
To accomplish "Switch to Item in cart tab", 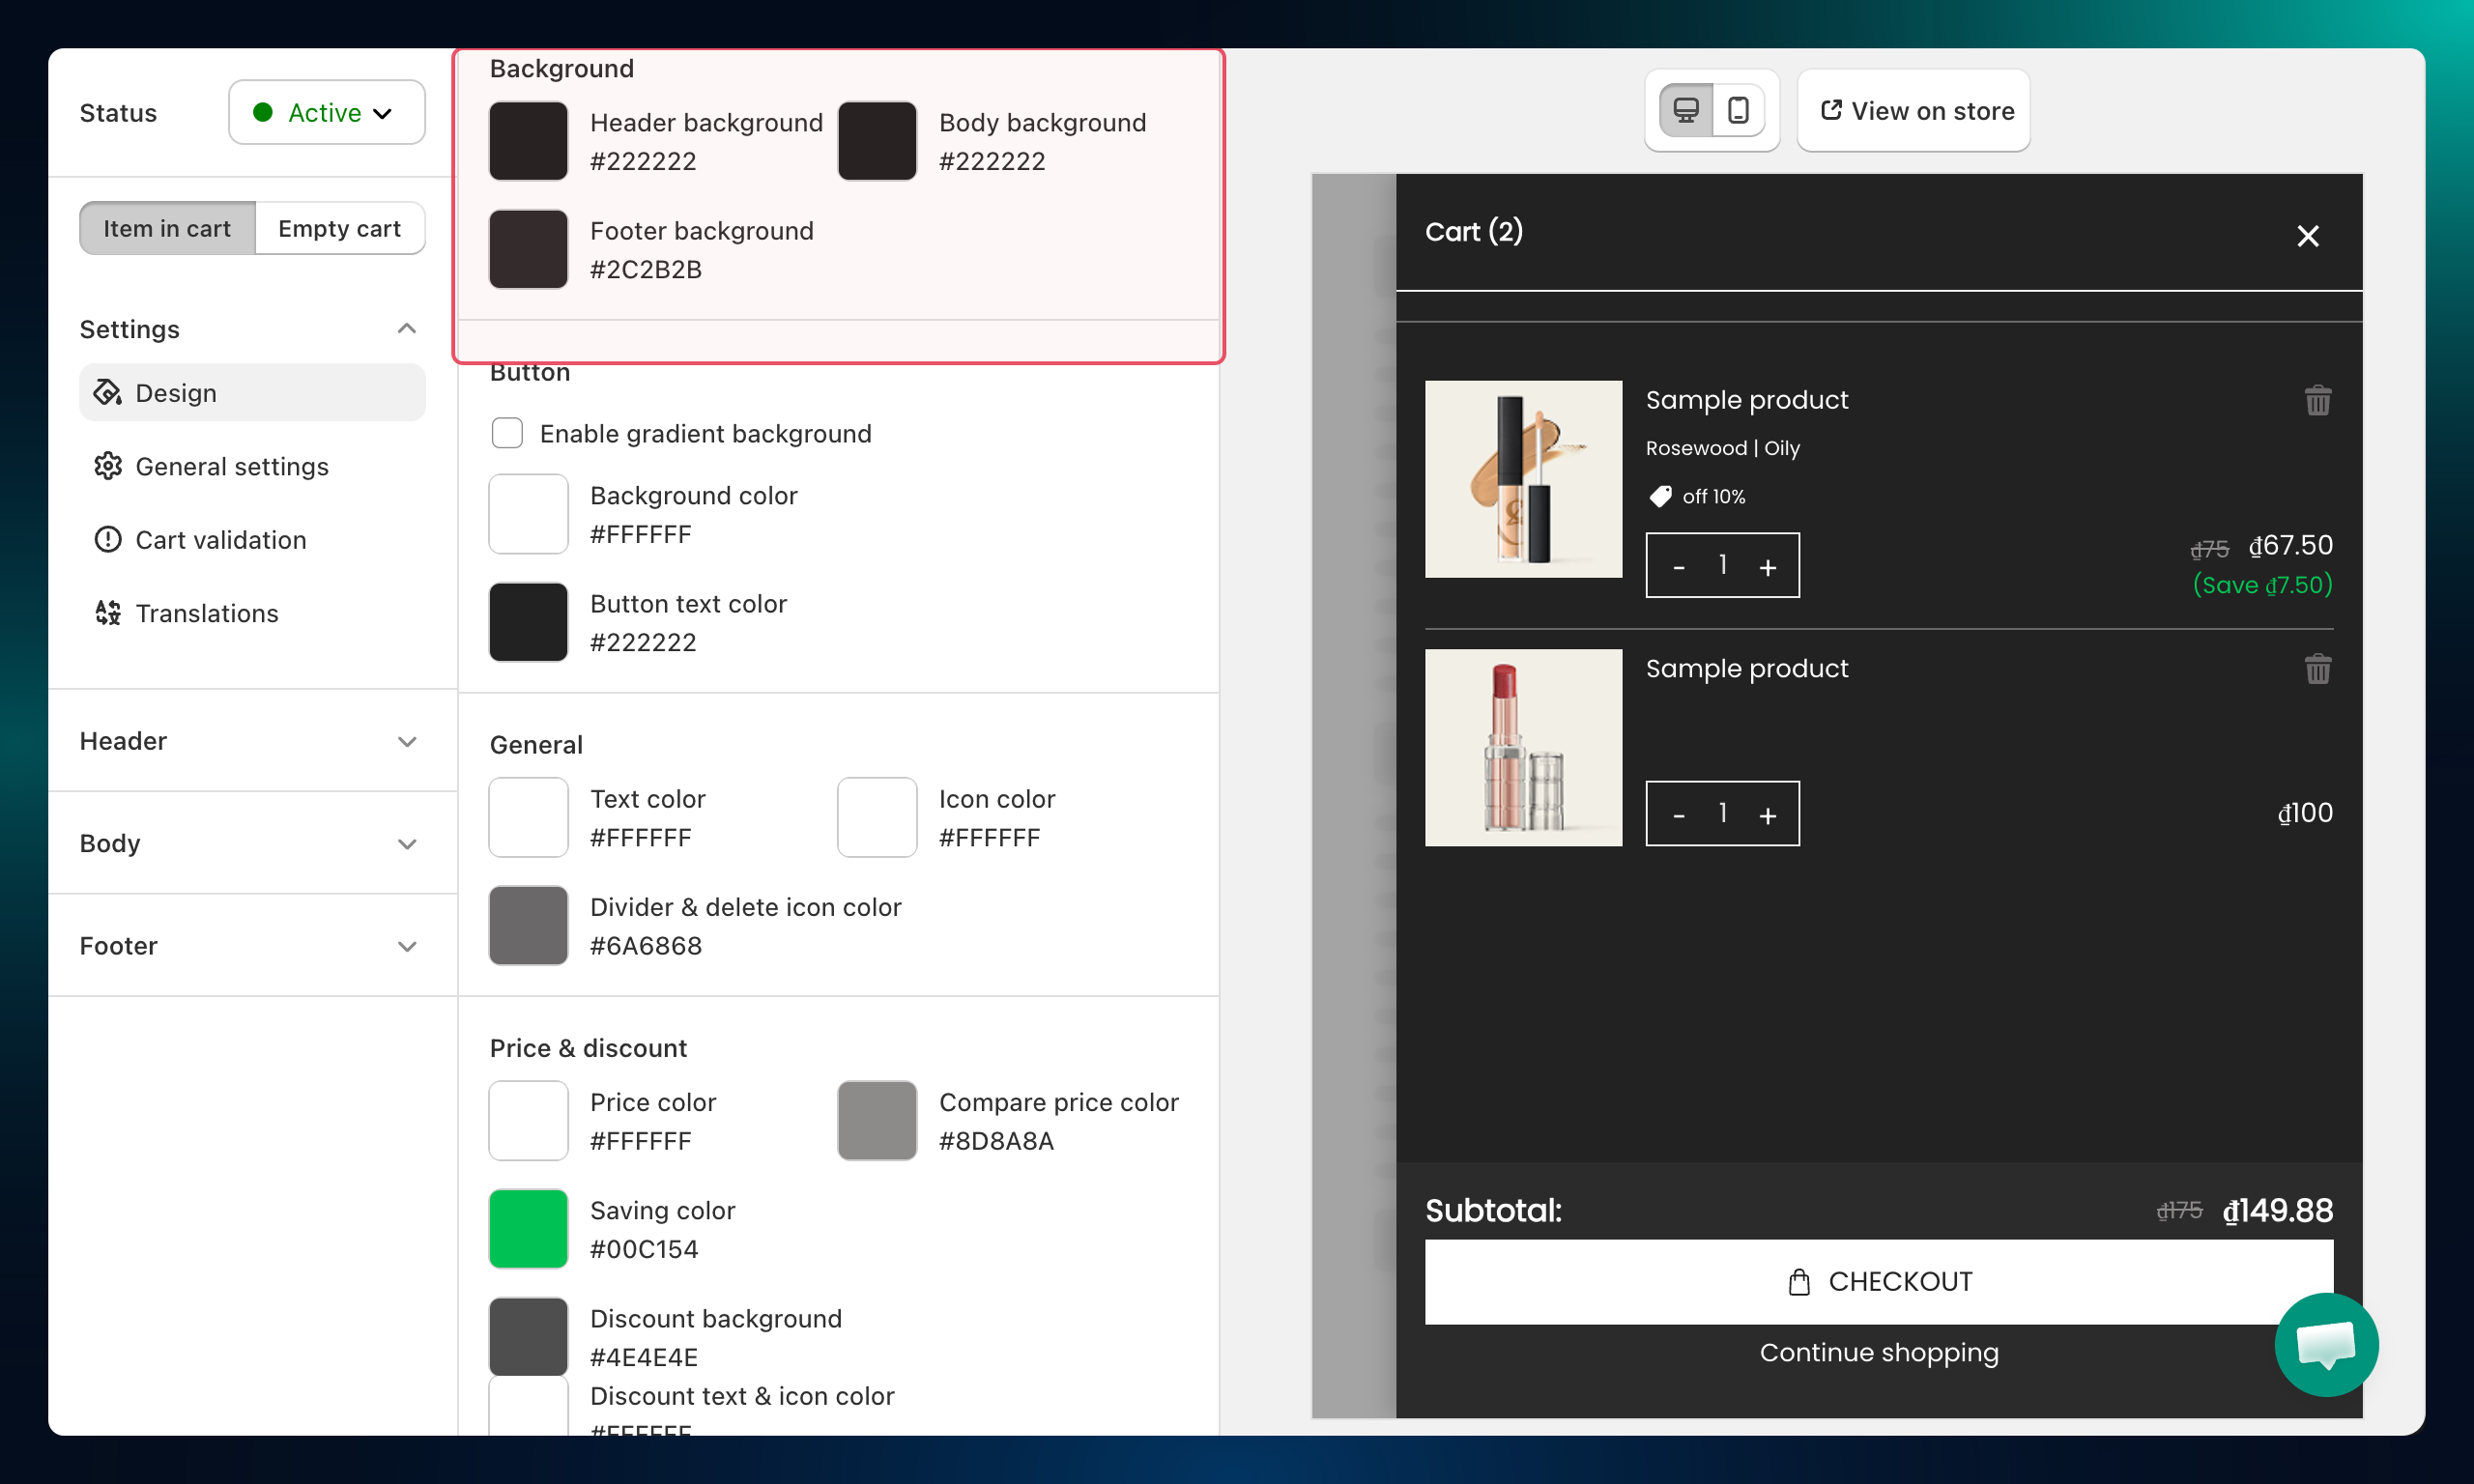I will (167, 228).
